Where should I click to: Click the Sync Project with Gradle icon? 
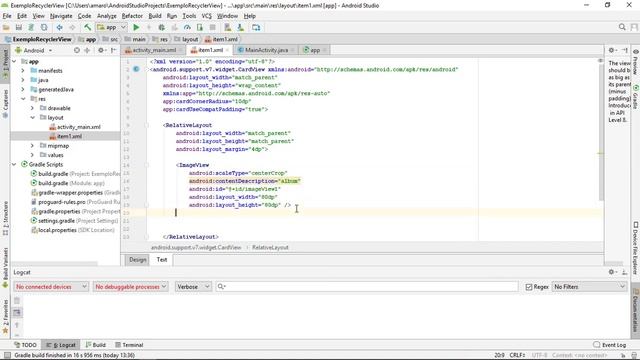click(31, 27)
